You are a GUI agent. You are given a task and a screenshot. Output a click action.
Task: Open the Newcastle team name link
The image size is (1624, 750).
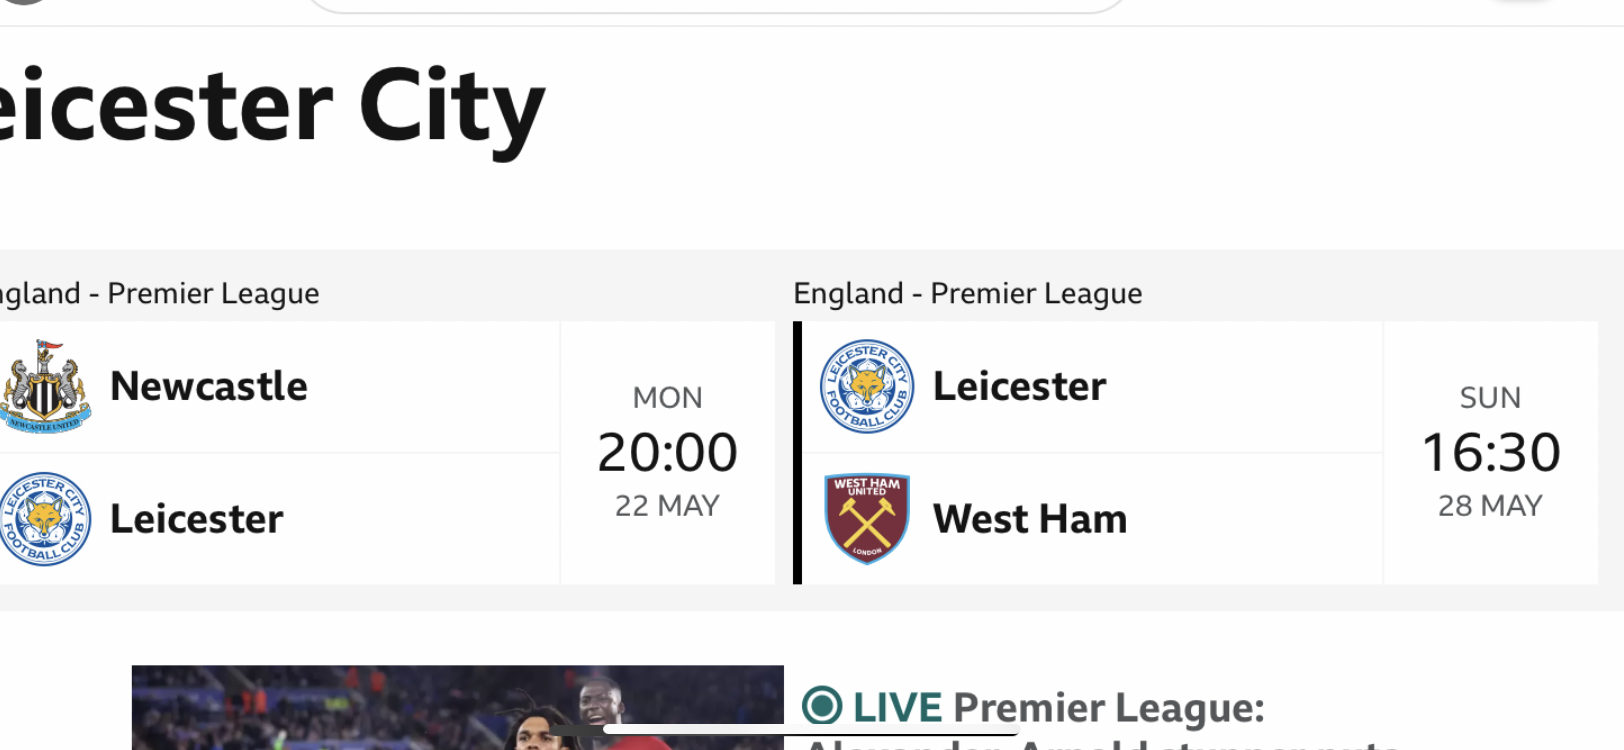coord(209,386)
